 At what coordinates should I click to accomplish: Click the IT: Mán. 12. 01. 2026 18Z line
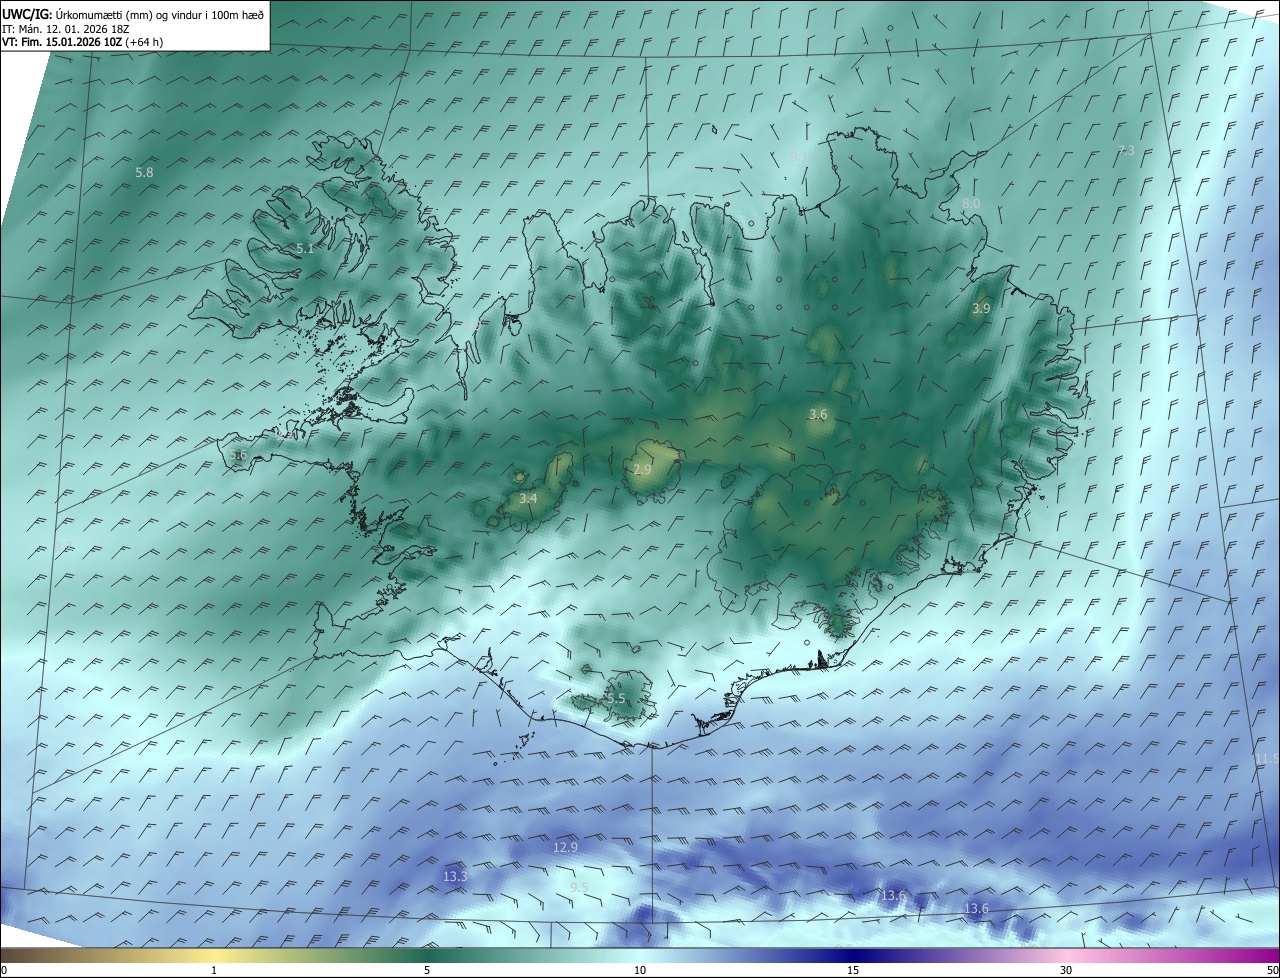[x=65, y=28]
